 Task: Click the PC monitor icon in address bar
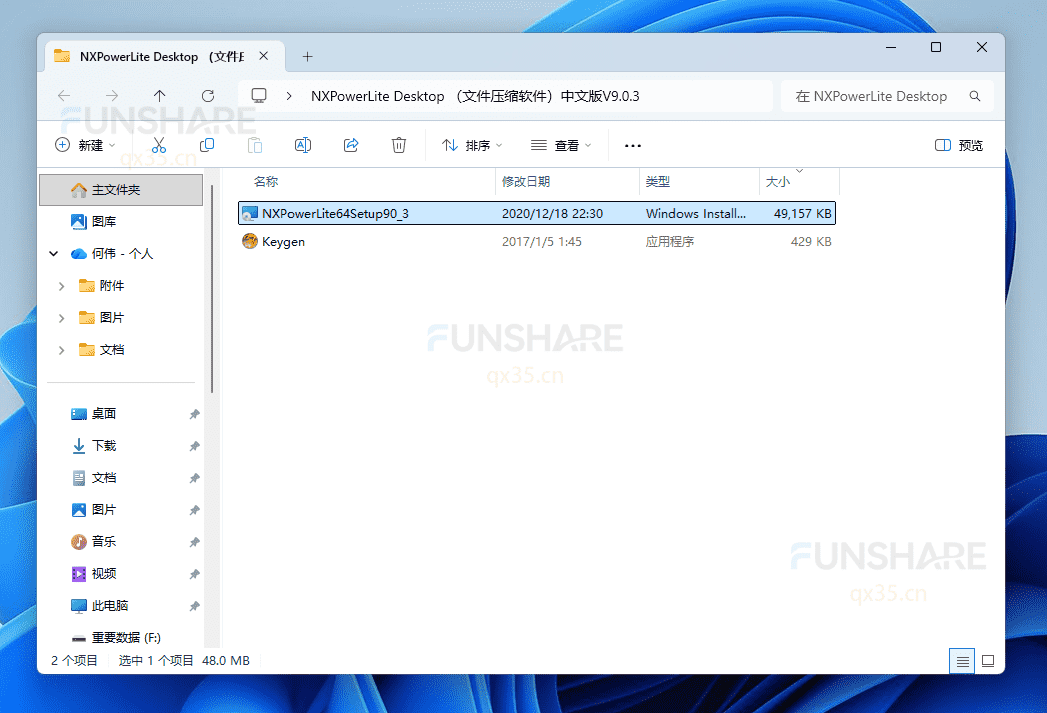[x=259, y=95]
